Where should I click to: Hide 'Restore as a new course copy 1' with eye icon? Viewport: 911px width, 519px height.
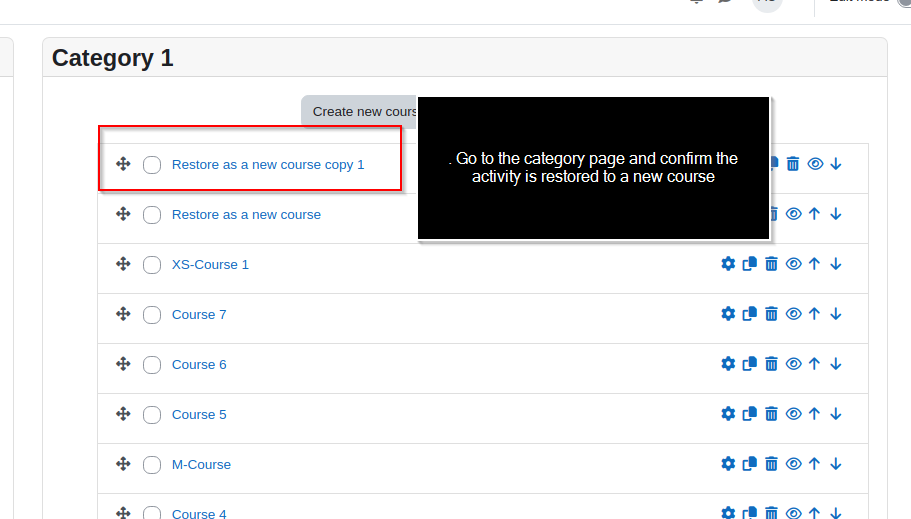point(815,164)
